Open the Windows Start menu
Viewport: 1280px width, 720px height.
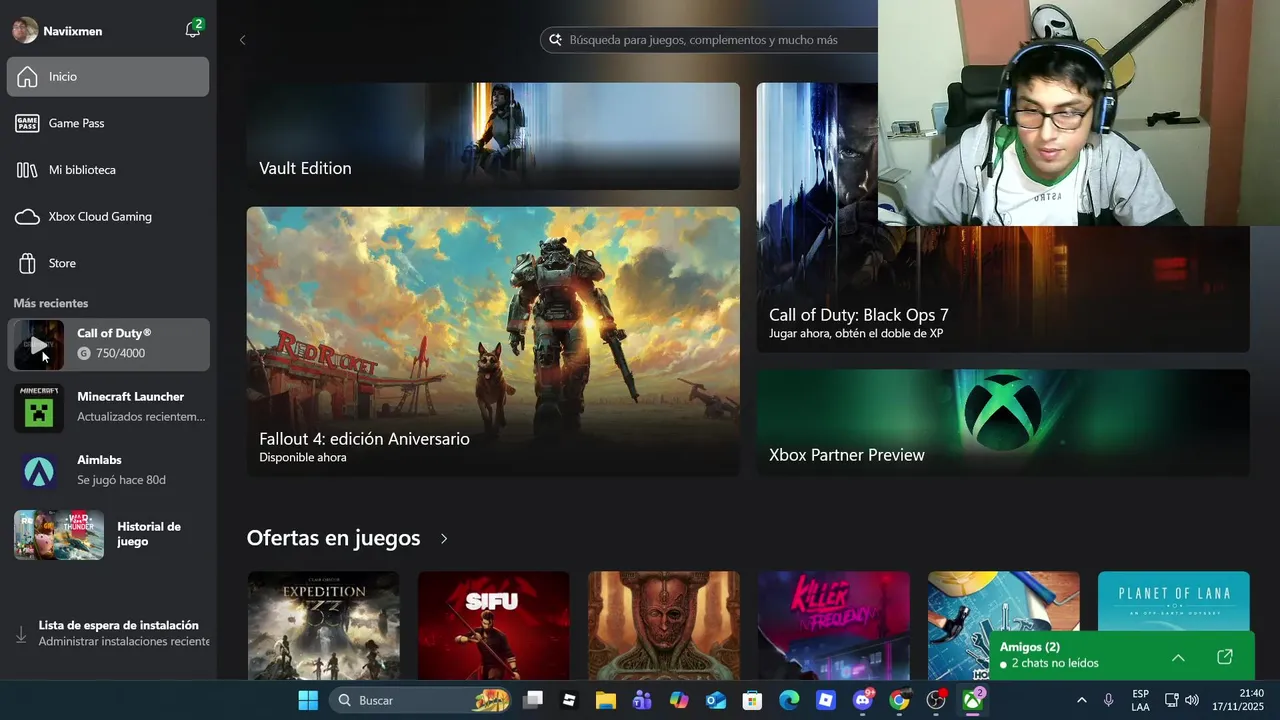pos(308,700)
